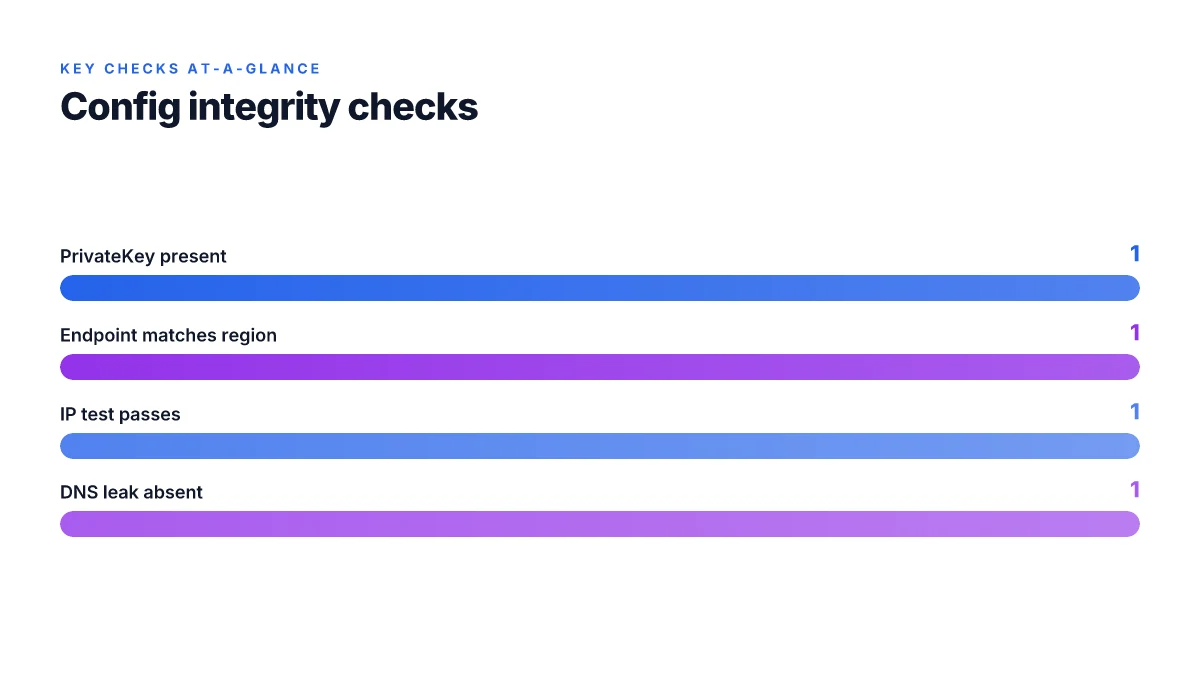Viewport: 1200px width, 680px height.
Task: Click the Config integrity checks heading
Action: point(269,106)
